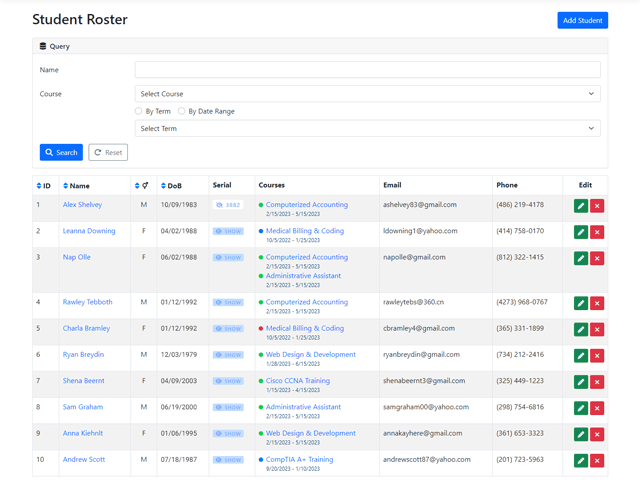Select phone number (414) 758-0170
The width and height of the screenshot is (640, 490).
[x=520, y=231]
